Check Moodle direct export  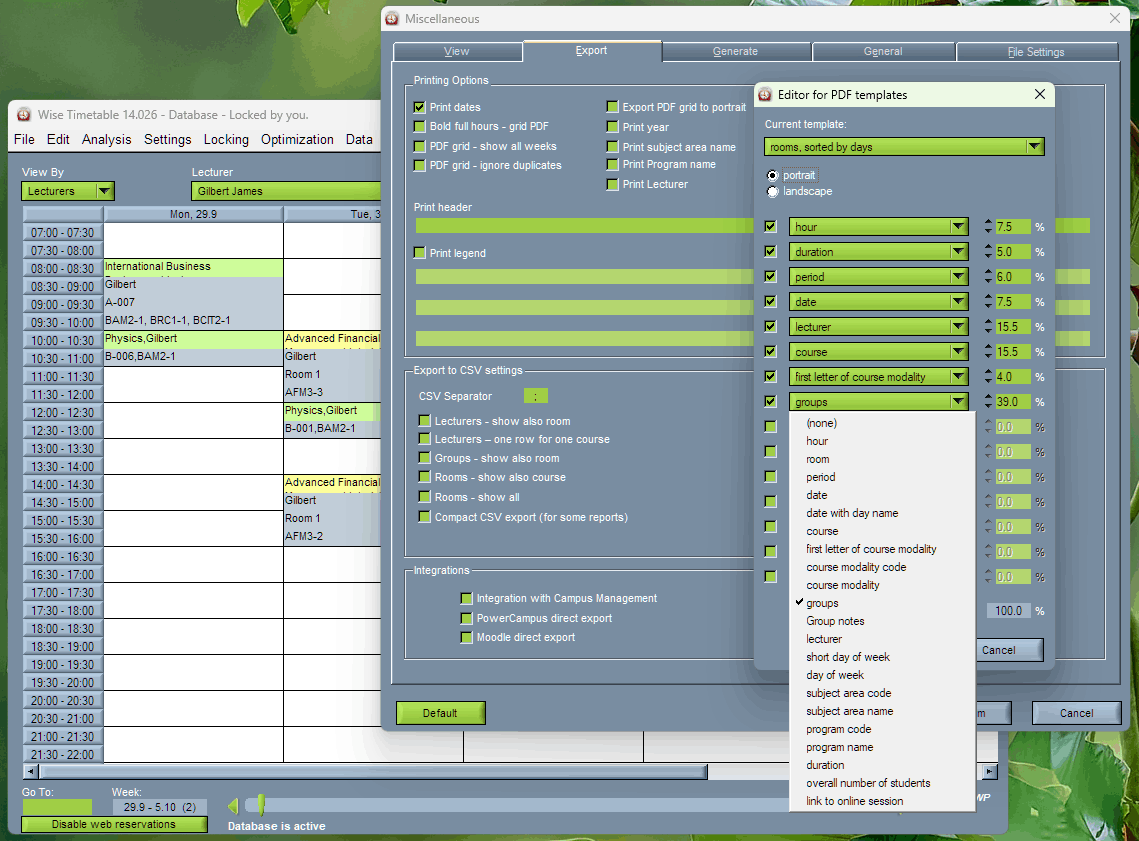(x=466, y=636)
